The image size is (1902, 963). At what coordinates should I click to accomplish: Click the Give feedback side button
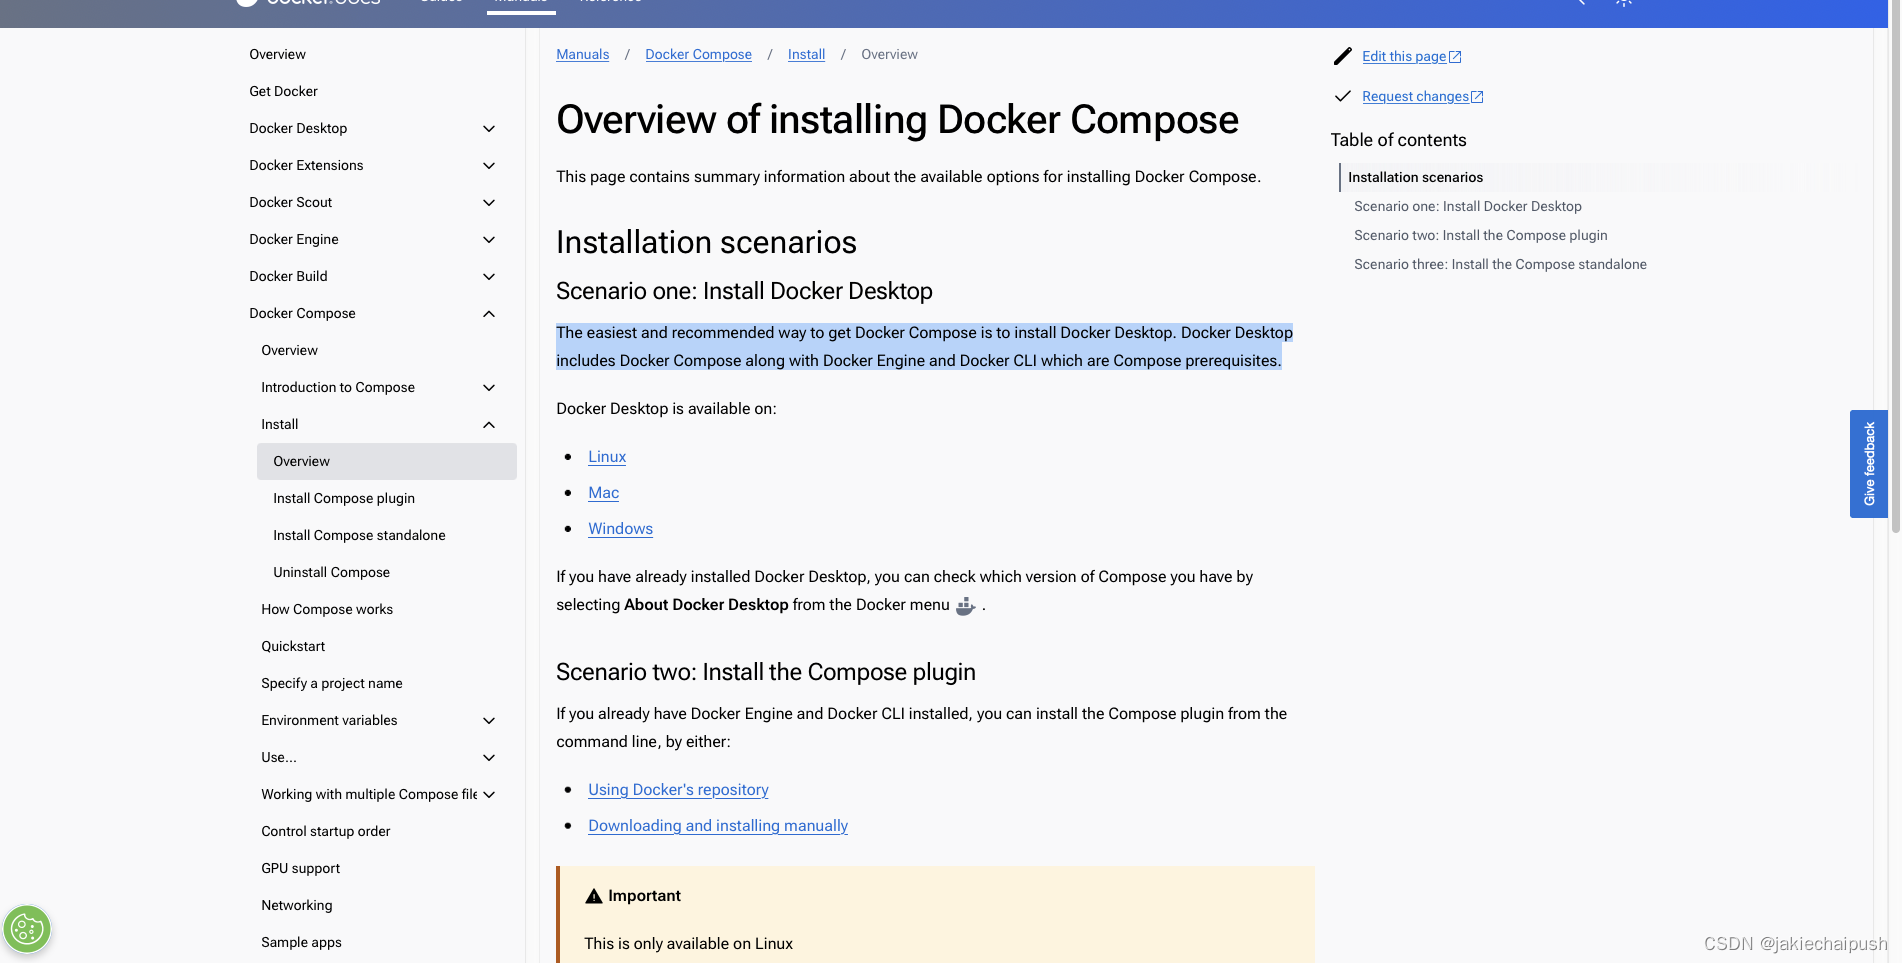pyautogui.click(x=1868, y=464)
